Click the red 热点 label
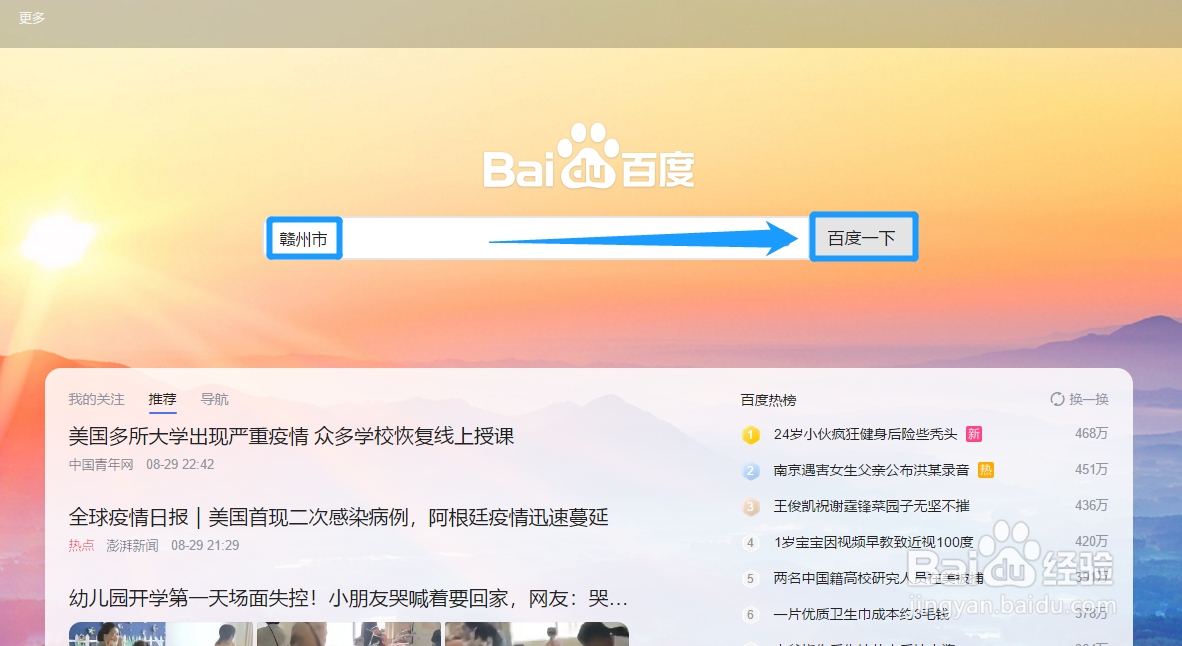1182x646 pixels. tap(81, 545)
